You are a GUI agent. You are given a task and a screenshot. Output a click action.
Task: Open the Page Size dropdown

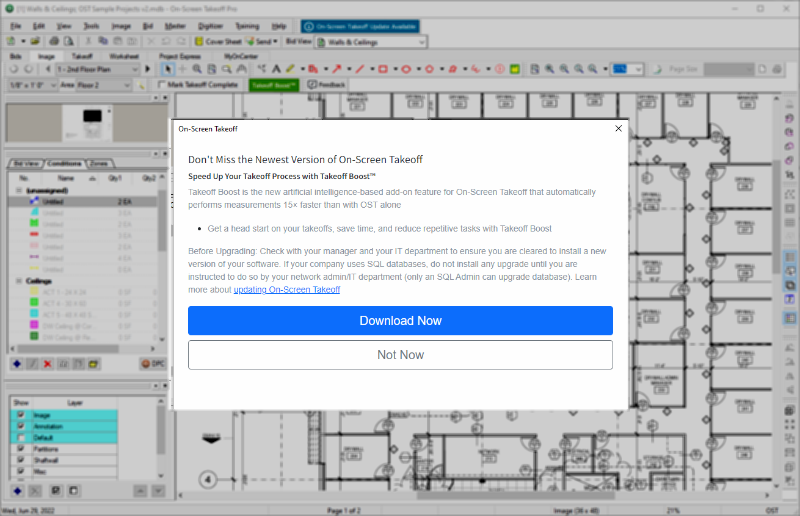tap(729, 69)
